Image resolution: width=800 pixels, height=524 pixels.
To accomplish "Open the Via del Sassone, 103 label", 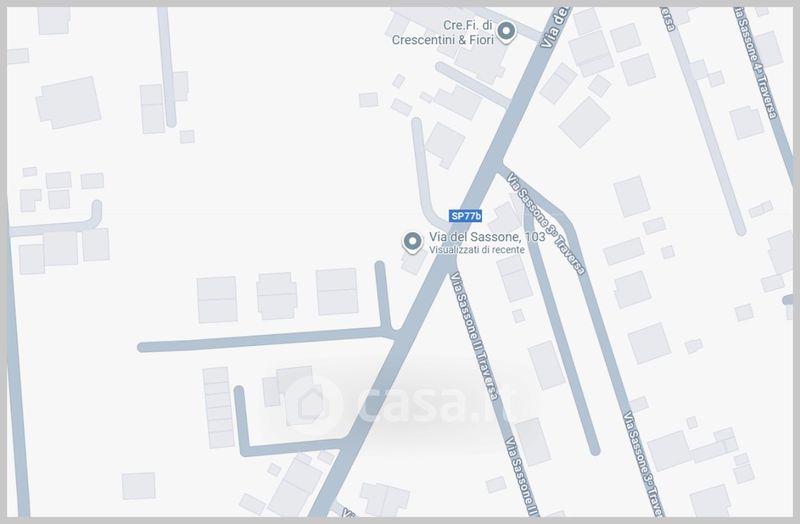I will [x=487, y=237].
